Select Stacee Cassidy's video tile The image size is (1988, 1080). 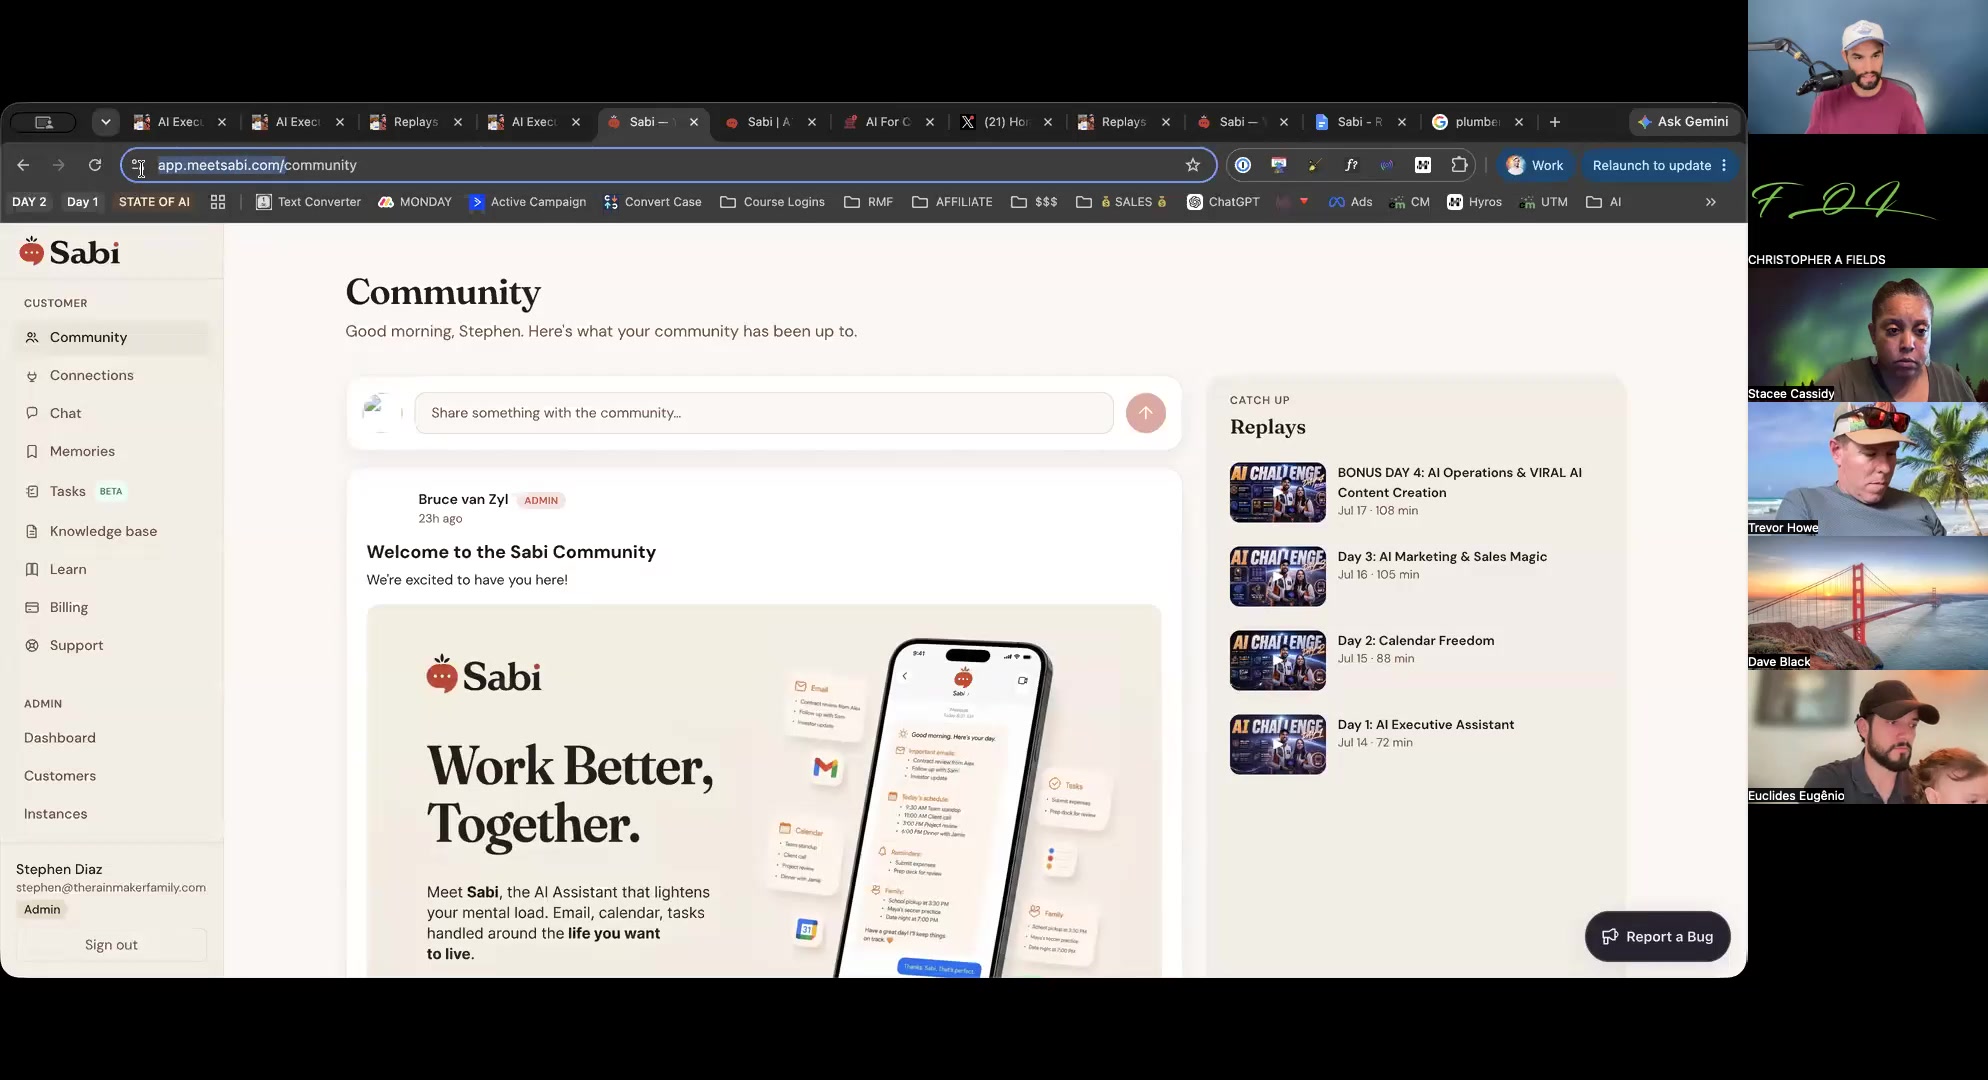pyautogui.click(x=1868, y=335)
